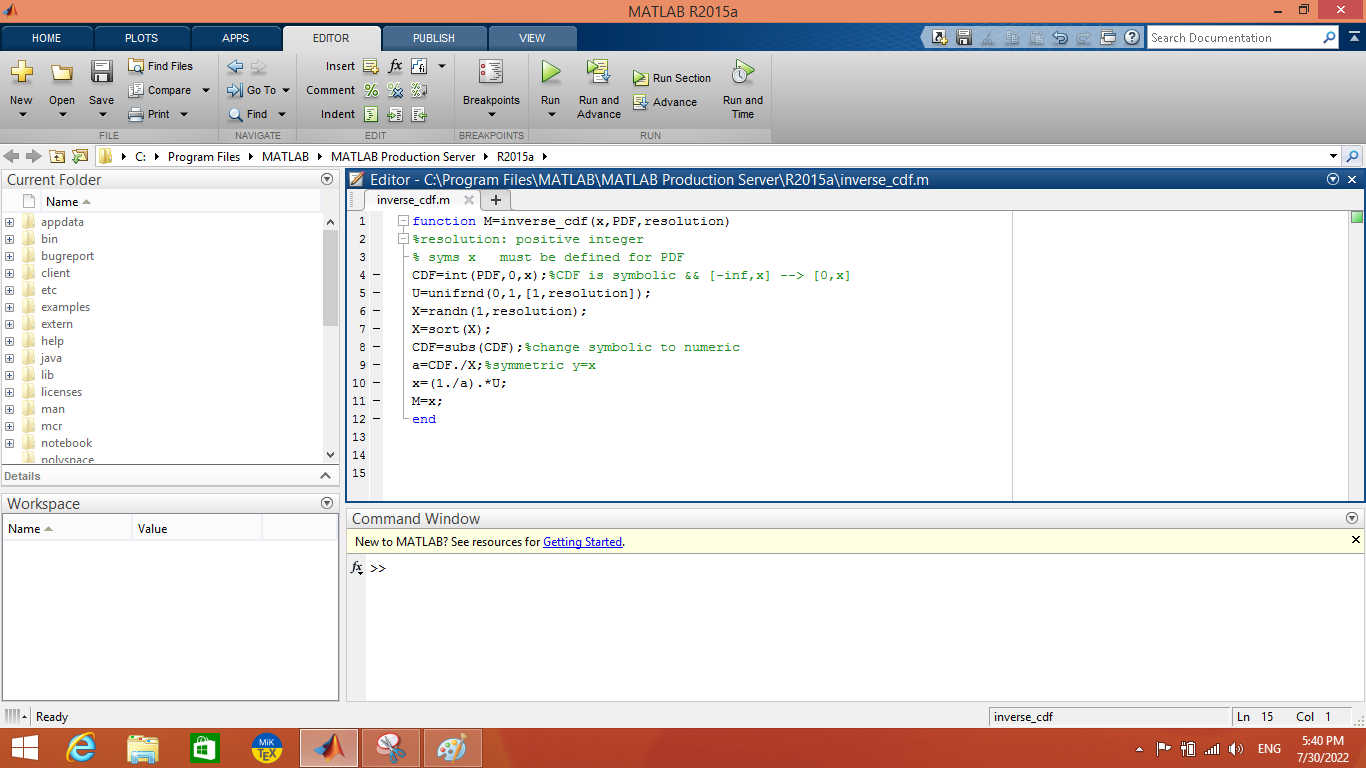Click the increase indent icon

click(x=395, y=114)
